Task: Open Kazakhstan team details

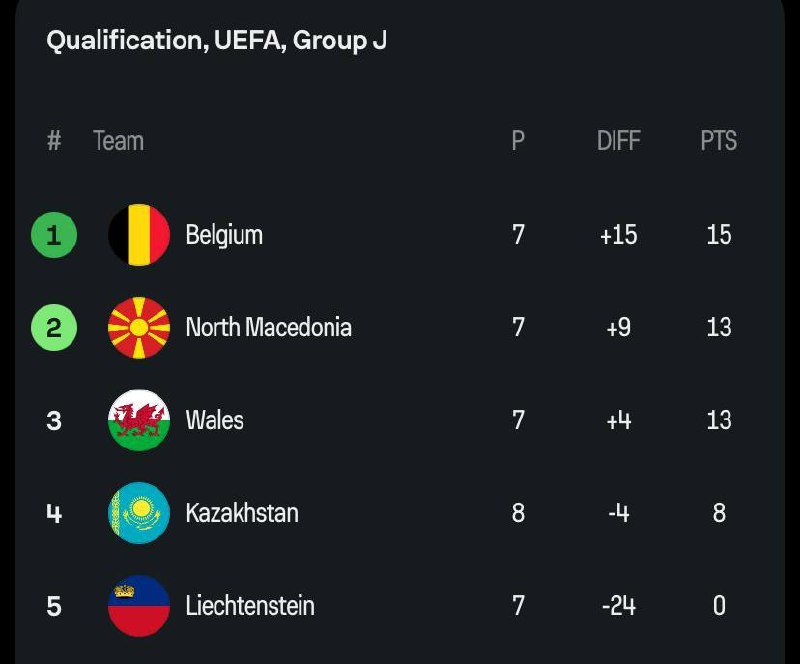Action: (x=242, y=513)
